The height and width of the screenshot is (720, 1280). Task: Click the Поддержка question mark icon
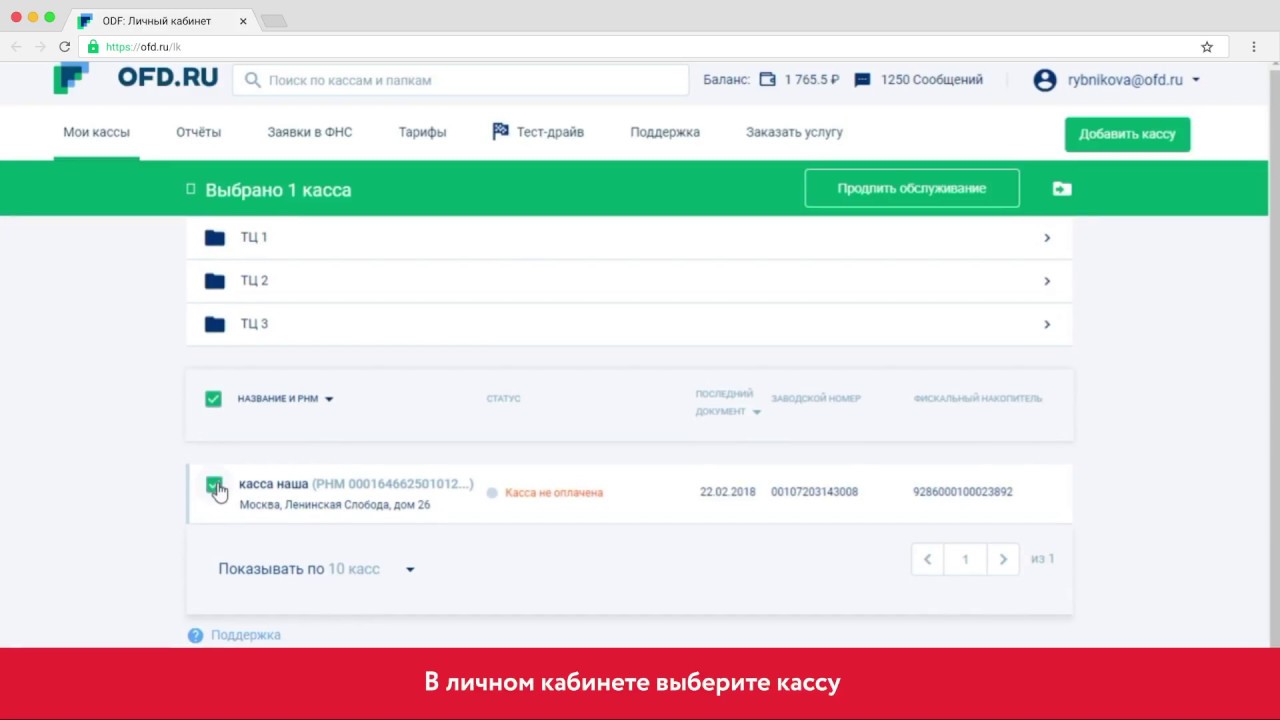(195, 635)
